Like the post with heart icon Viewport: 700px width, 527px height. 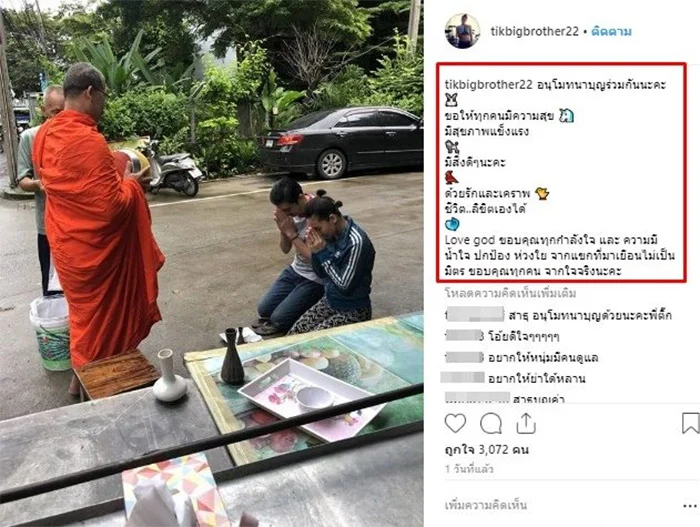pyautogui.click(x=455, y=423)
